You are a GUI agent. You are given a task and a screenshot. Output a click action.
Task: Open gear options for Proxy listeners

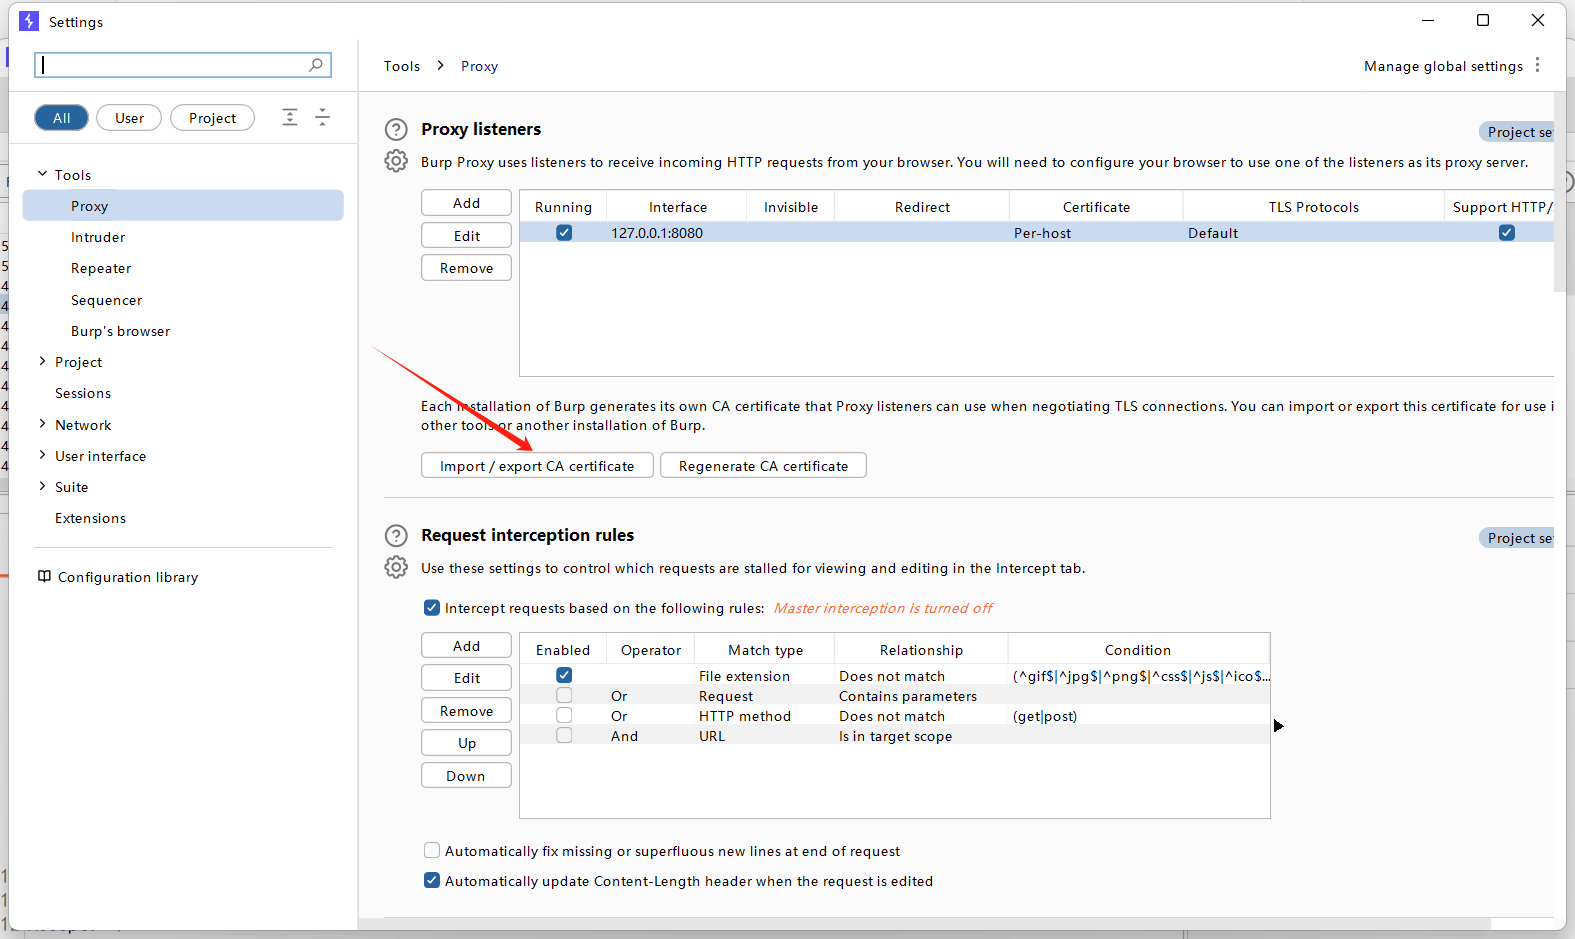[396, 161]
